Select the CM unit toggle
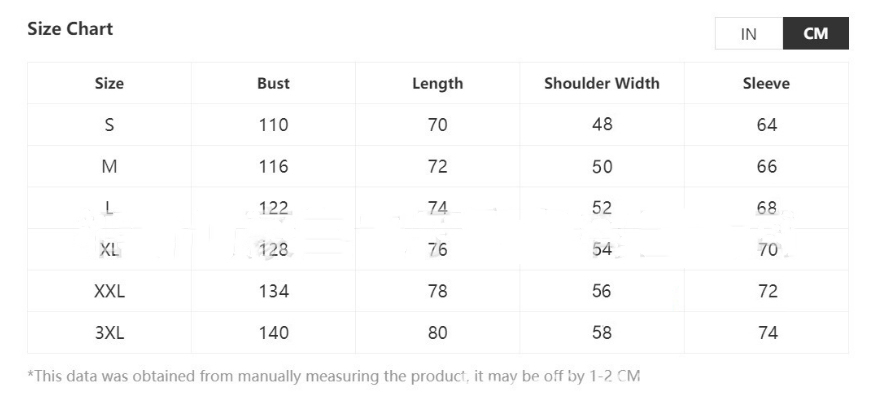Image resolution: width=886 pixels, height=406 pixels. coord(815,34)
